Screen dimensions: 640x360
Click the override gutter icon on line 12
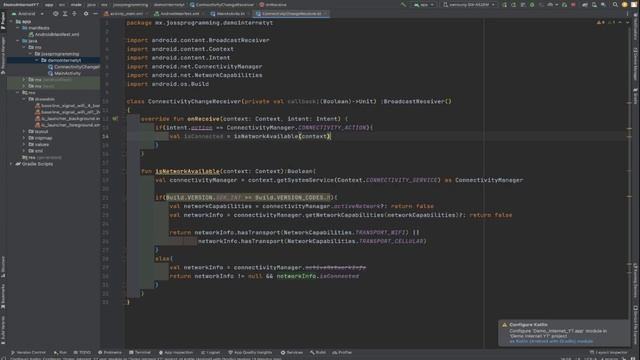(x=115, y=119)
